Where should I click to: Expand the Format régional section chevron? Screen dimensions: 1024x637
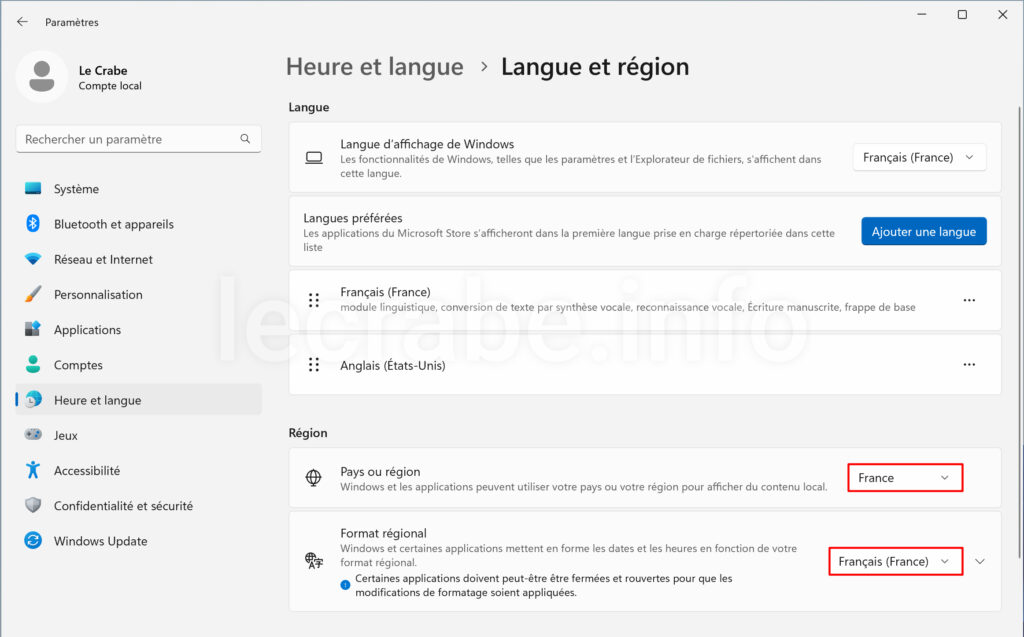pos(980,561)
